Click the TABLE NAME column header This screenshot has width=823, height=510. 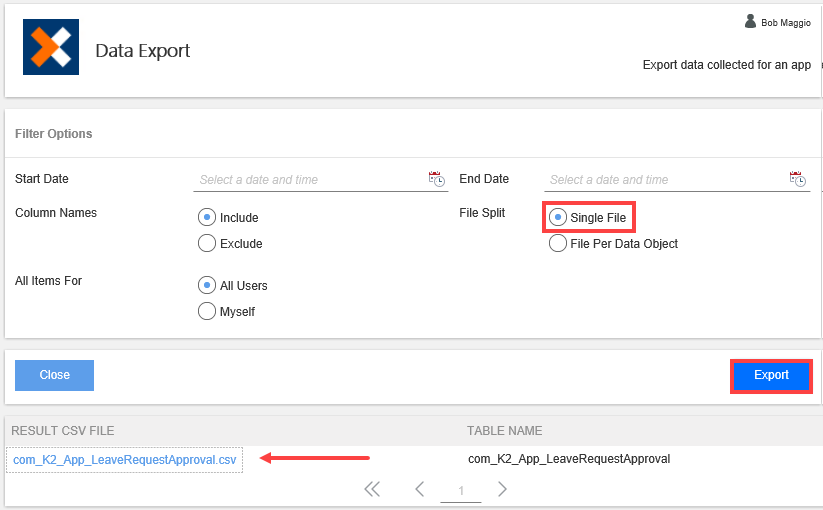coord(504,431)
